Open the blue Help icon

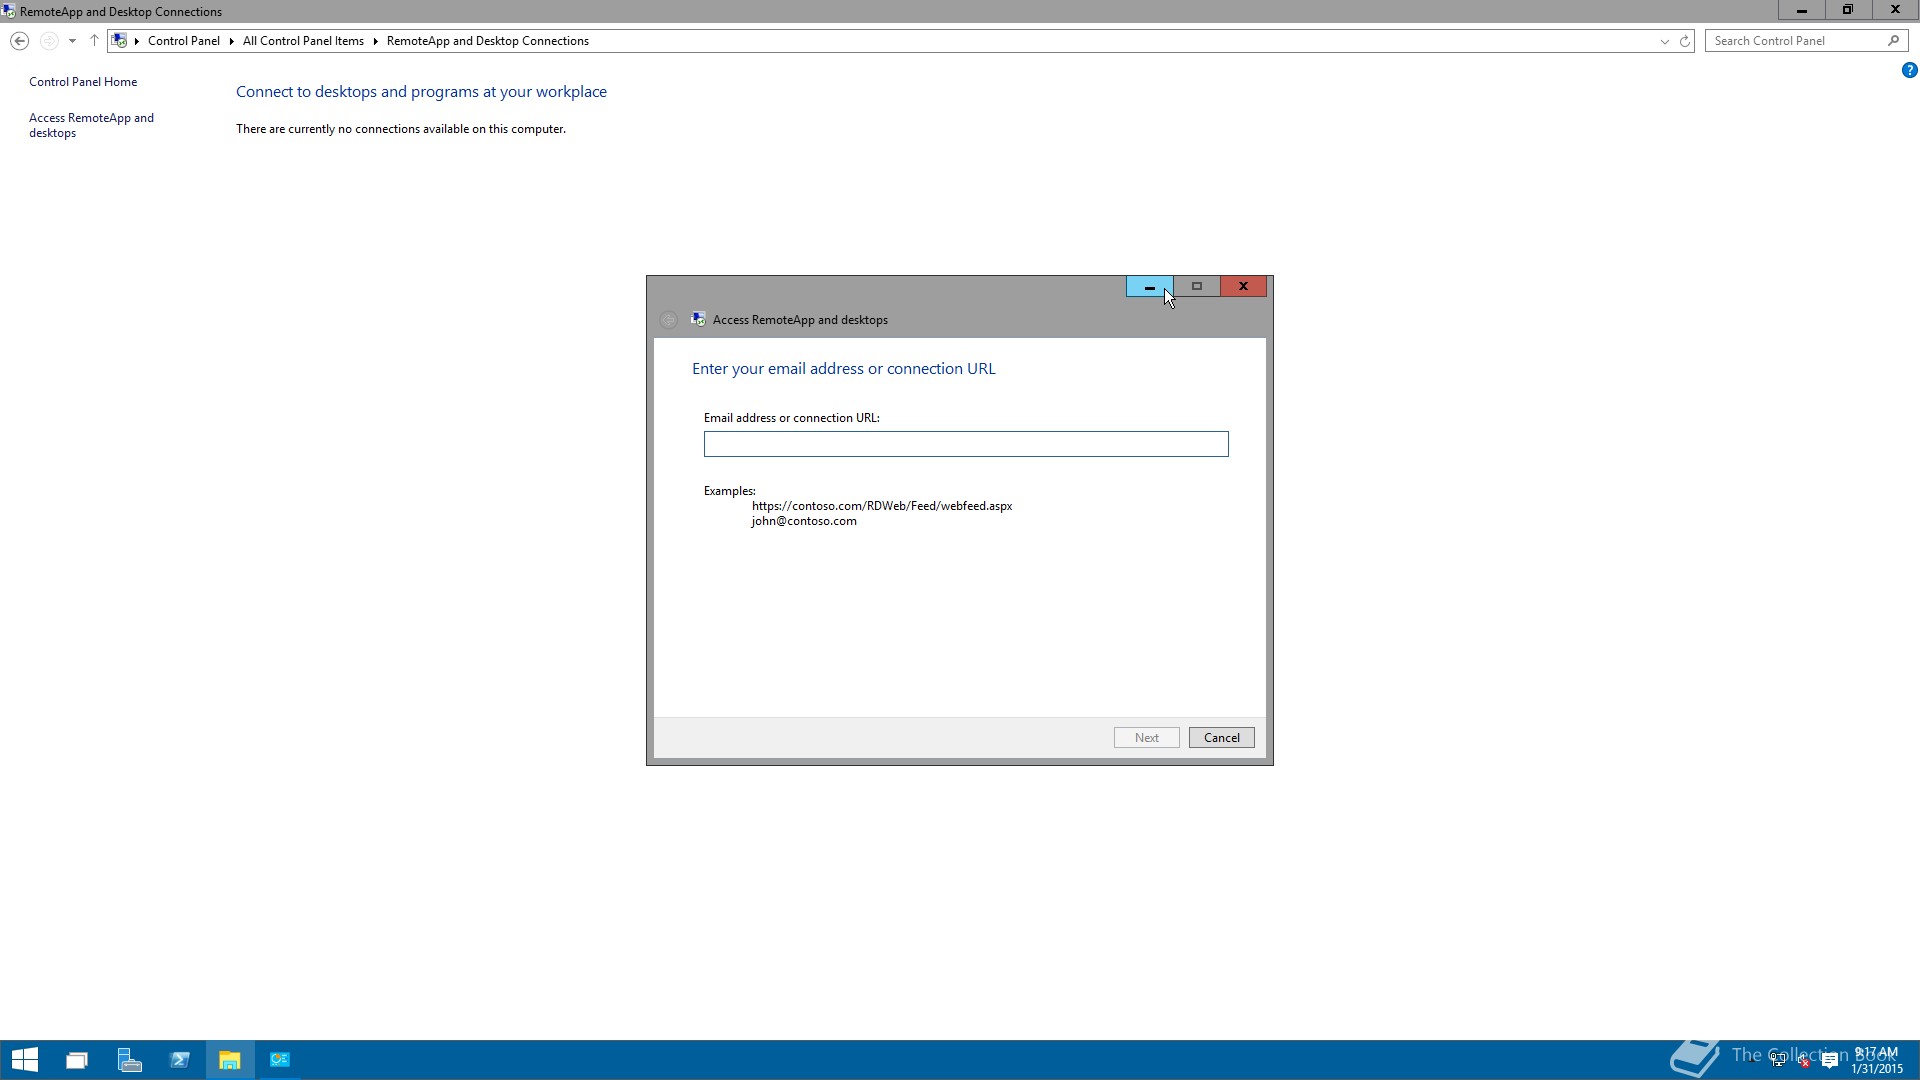point(1909,70)
